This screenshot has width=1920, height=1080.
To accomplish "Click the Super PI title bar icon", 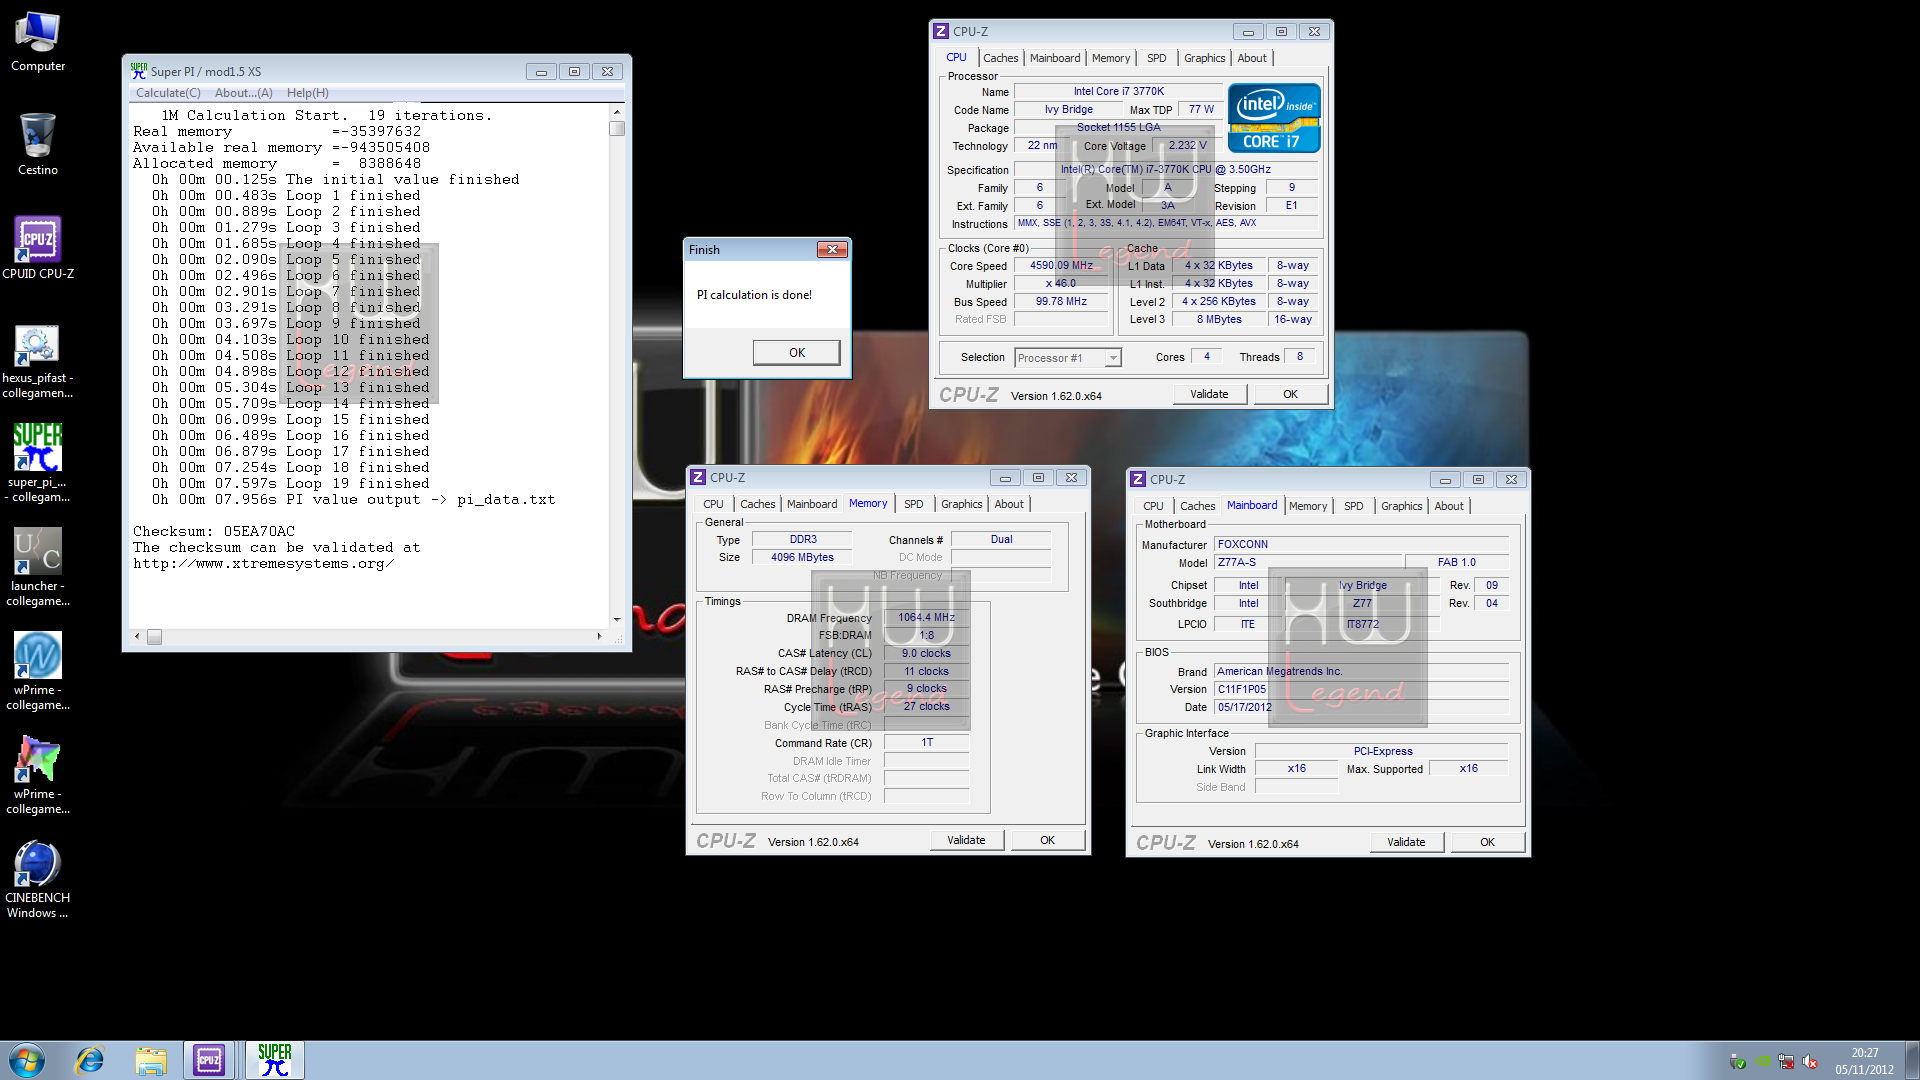I will coord(139,71).
